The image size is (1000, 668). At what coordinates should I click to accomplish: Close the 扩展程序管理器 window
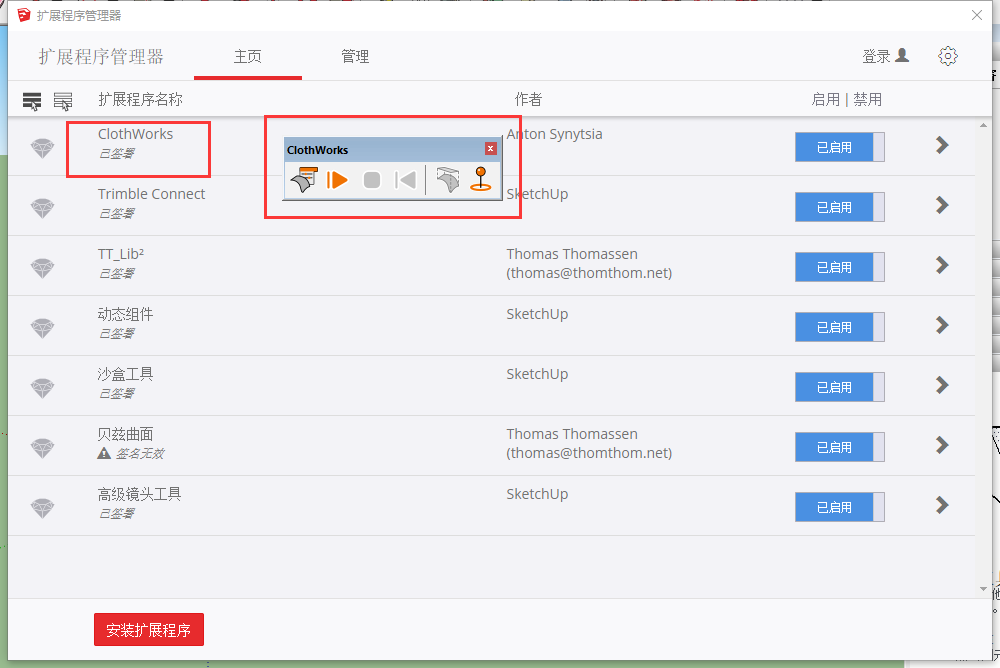point(976,15)
